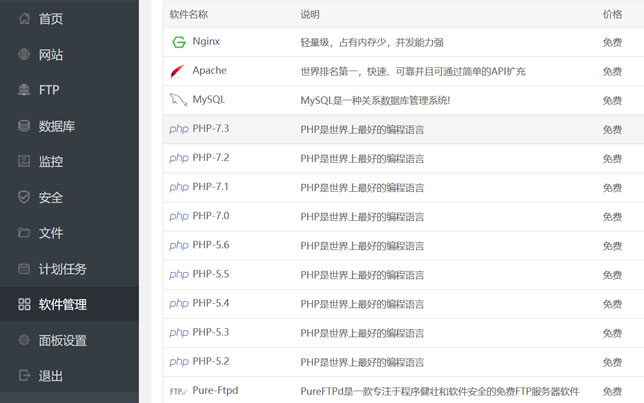
Task: Click the php icon for PHP-5.2
Action: tap(179, 362)
